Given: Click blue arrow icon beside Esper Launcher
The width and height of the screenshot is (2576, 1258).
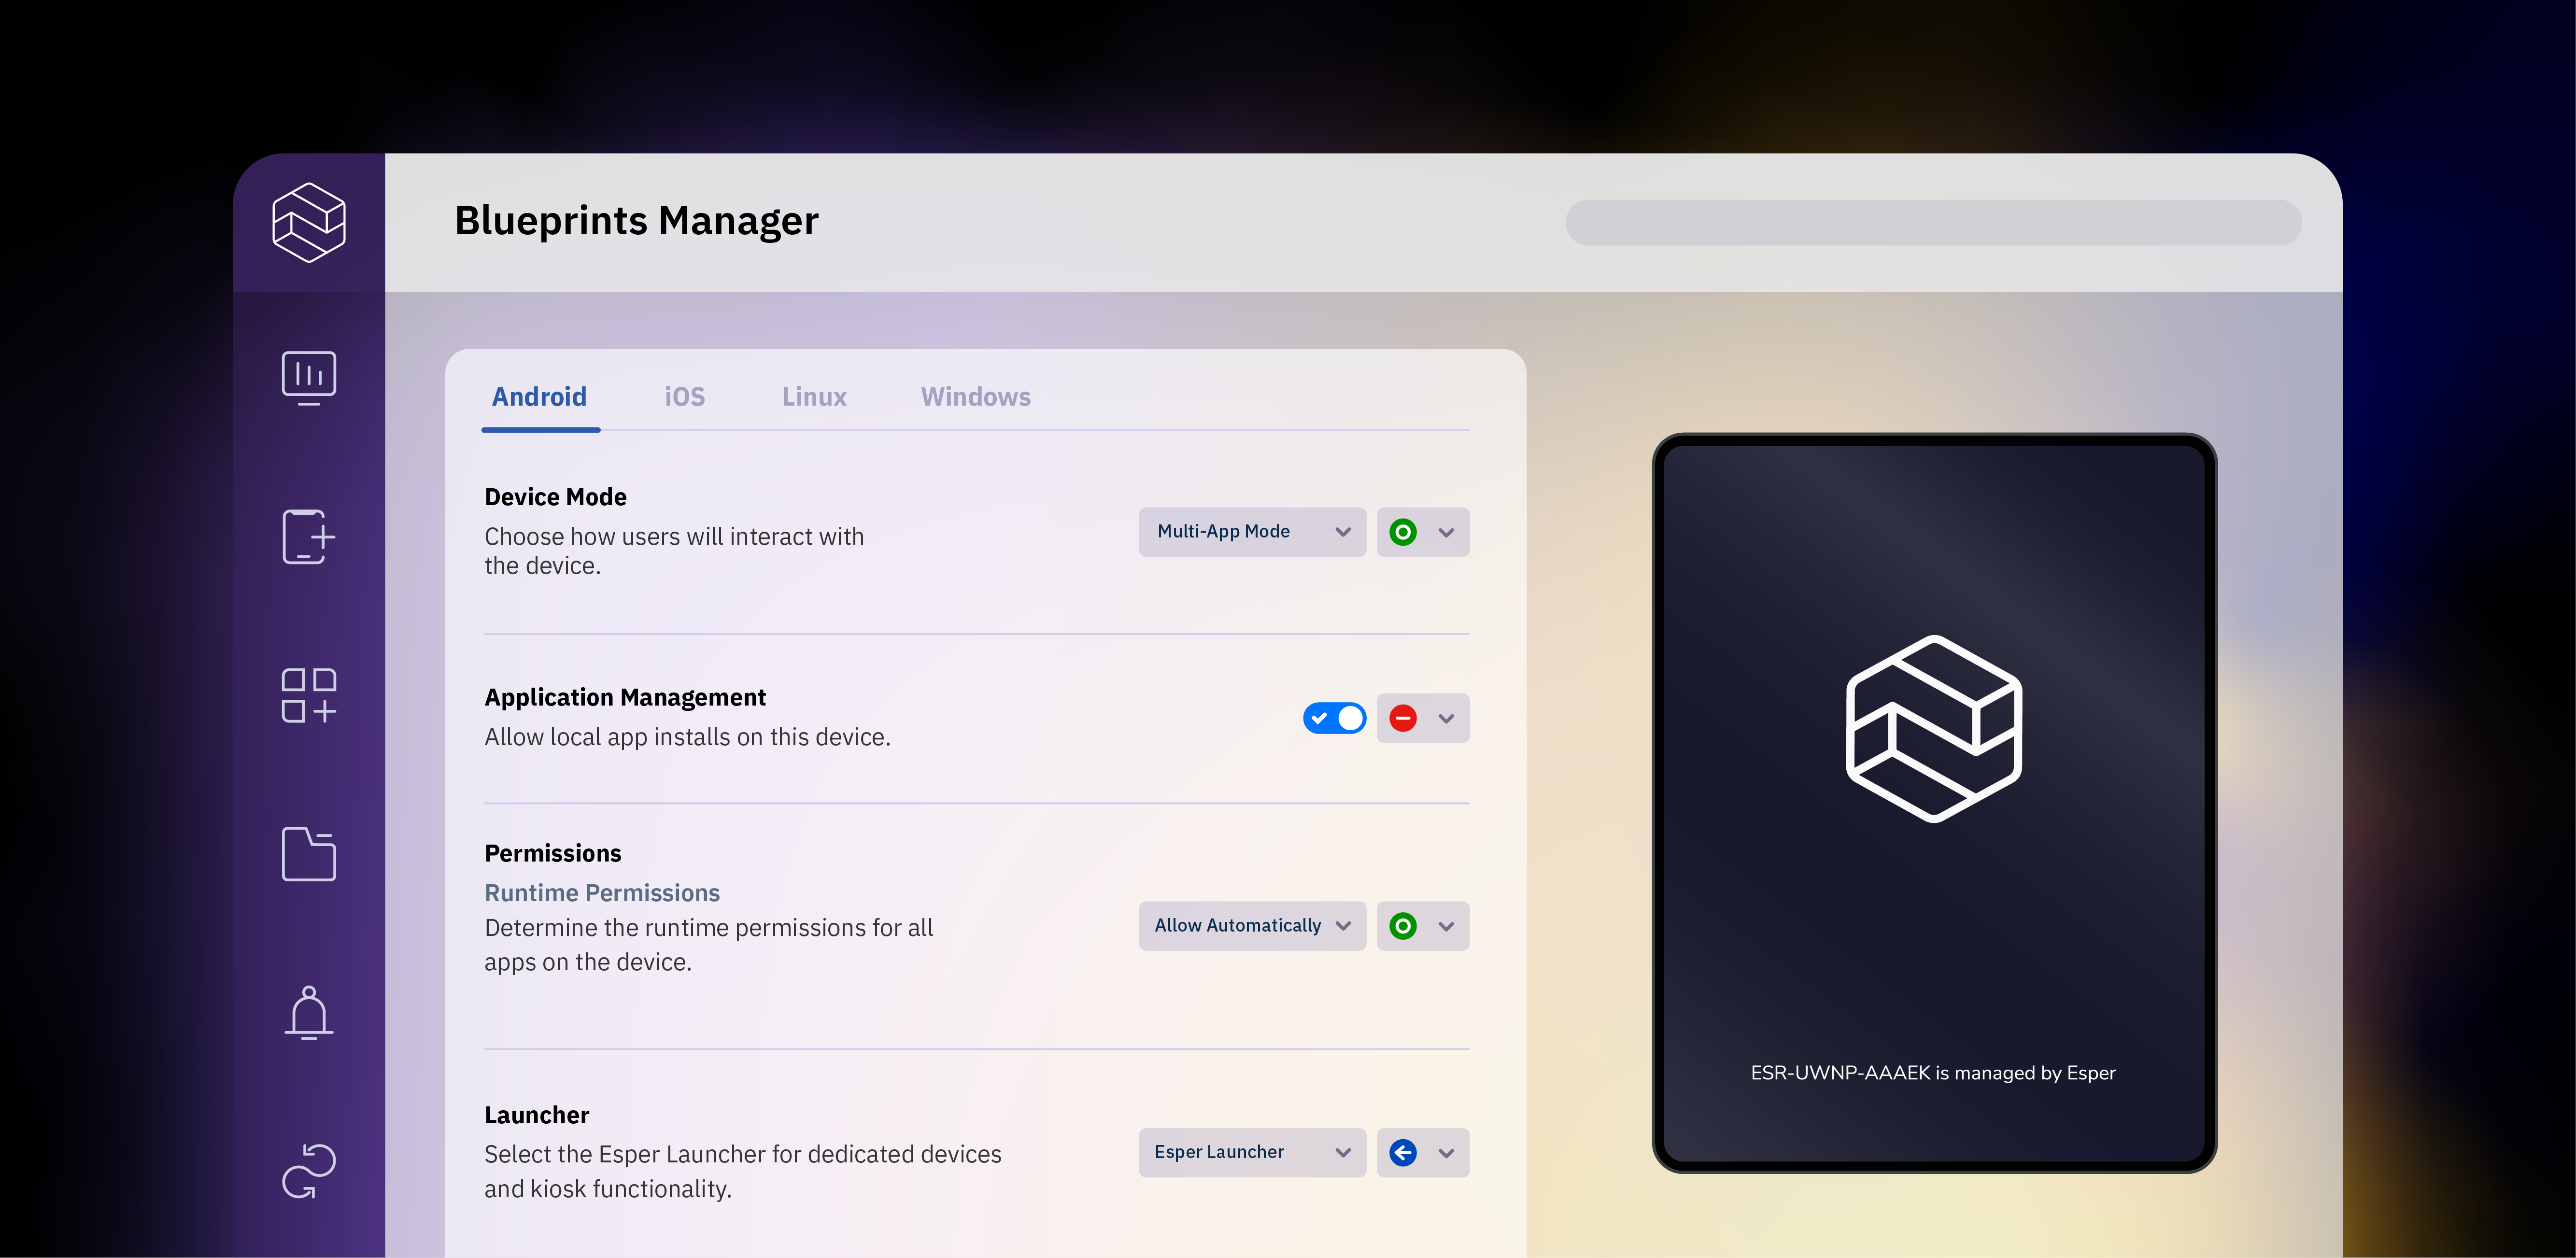Looking at the screenshot, I should pyautogui.click(x=1403, y=1153).
